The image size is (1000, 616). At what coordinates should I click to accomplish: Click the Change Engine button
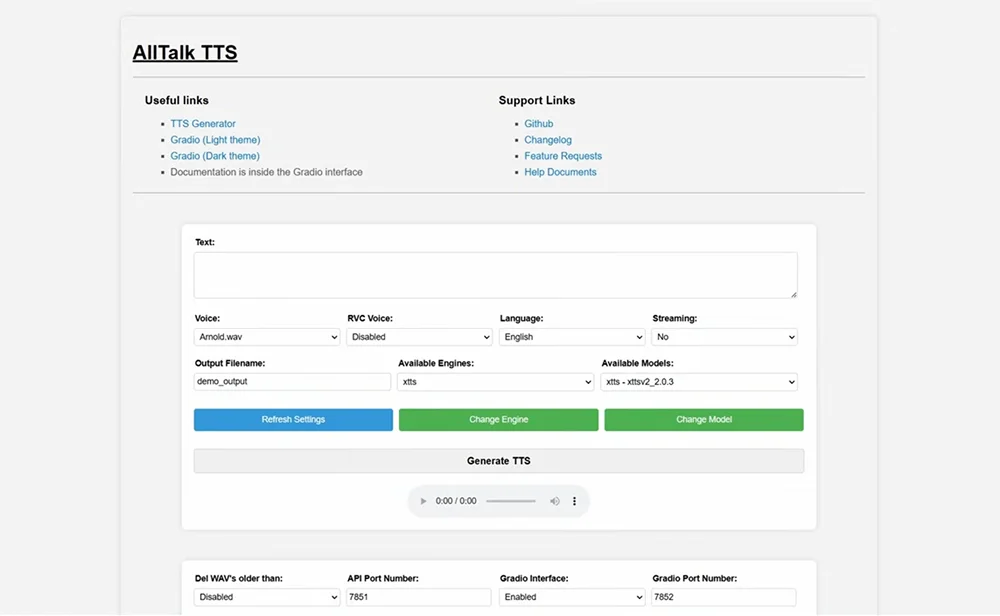pyautogui.click(x=498, y=419)
